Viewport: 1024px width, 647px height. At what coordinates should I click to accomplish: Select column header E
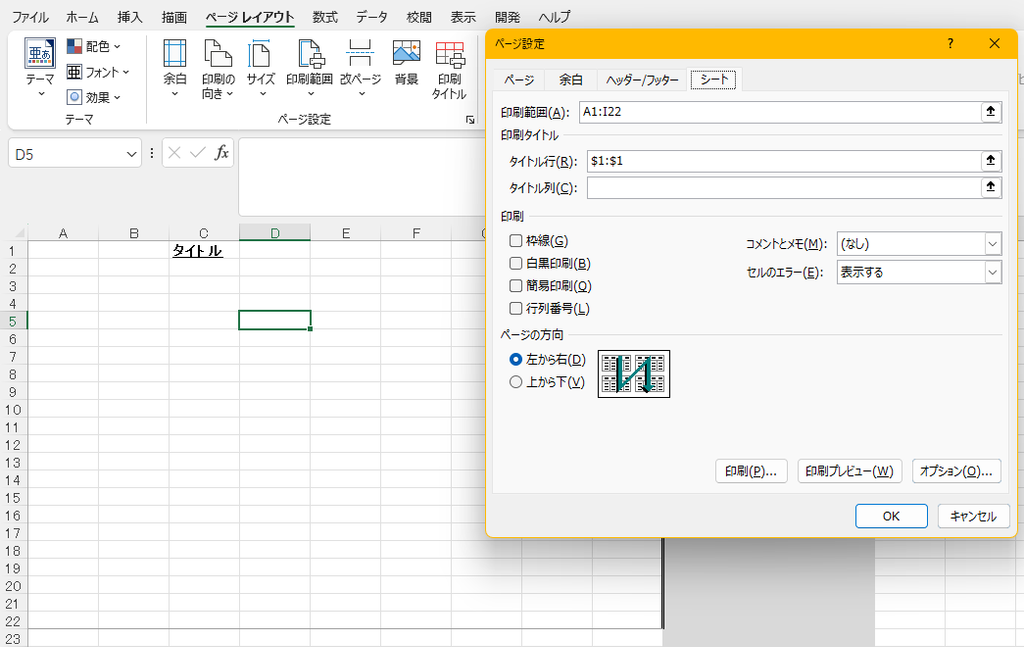(345, 233)
